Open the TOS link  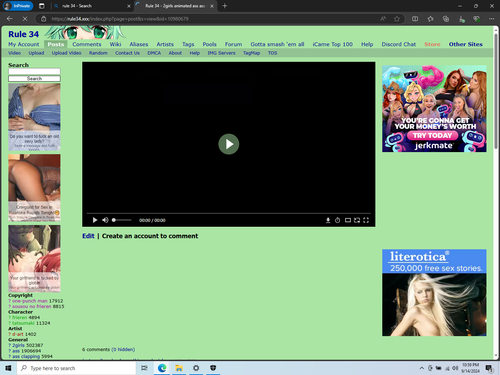tap(272, 53)
